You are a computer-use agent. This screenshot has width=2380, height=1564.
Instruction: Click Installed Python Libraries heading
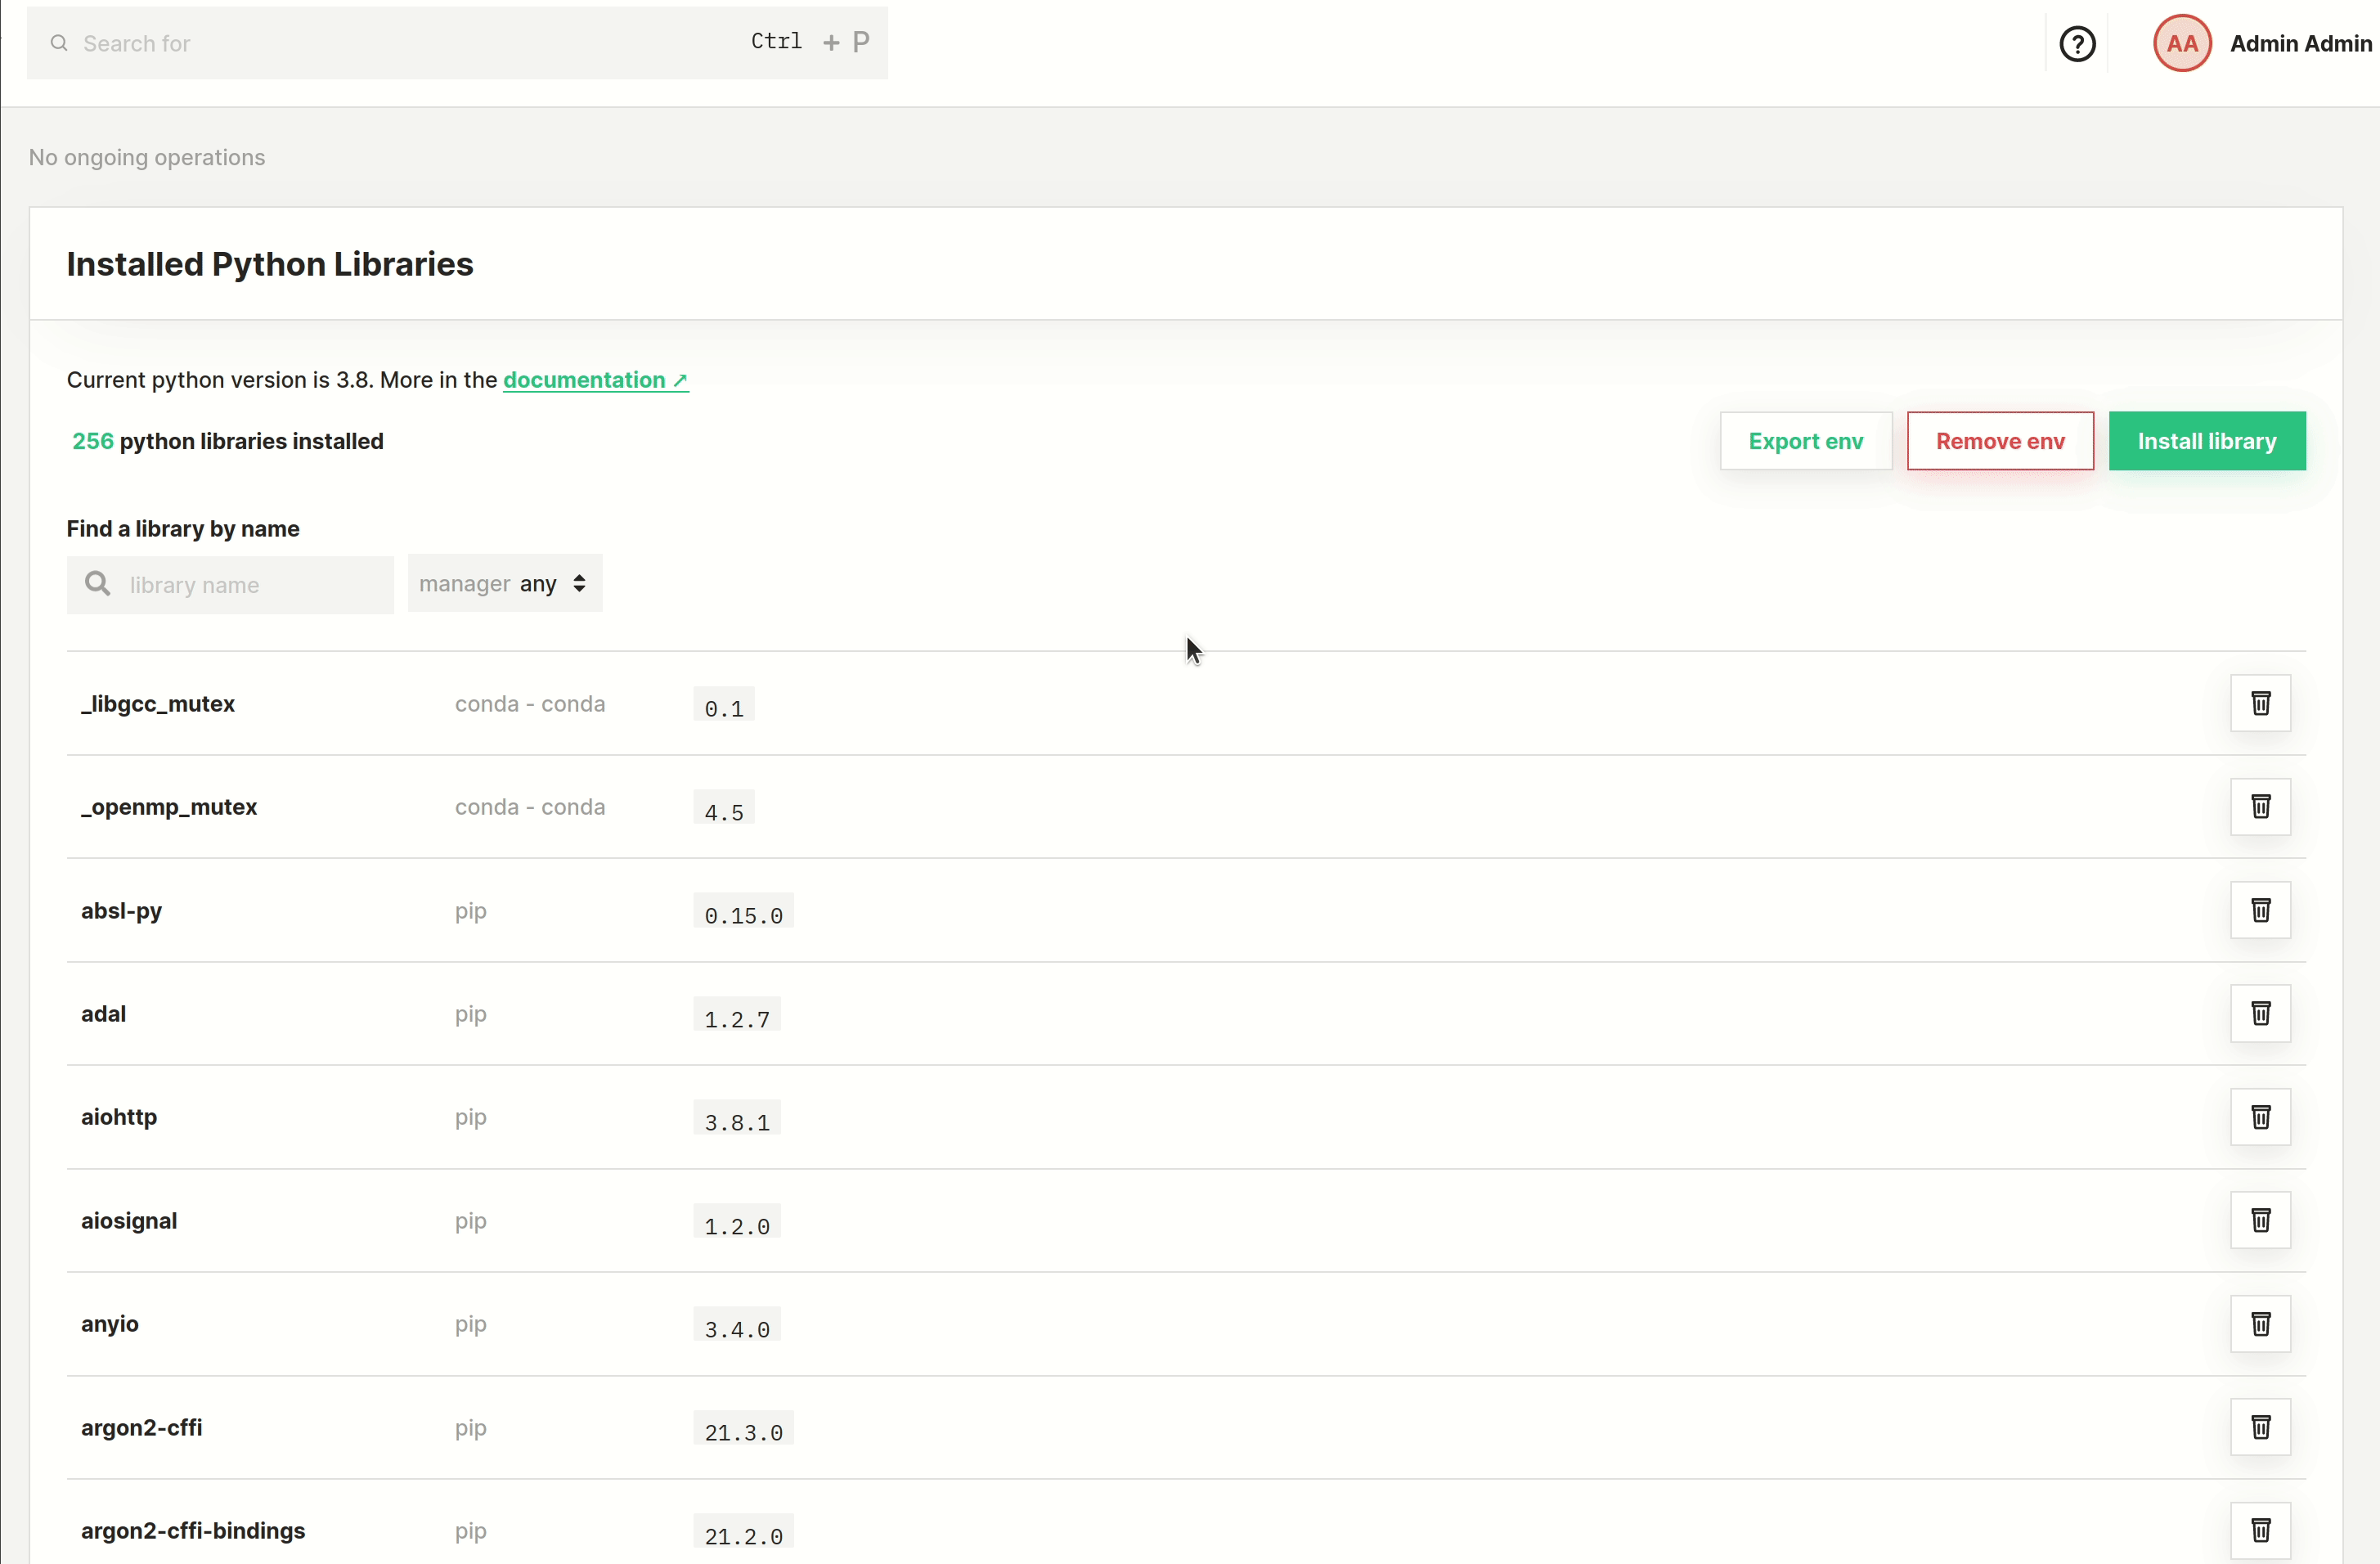(x=270, y=264)
